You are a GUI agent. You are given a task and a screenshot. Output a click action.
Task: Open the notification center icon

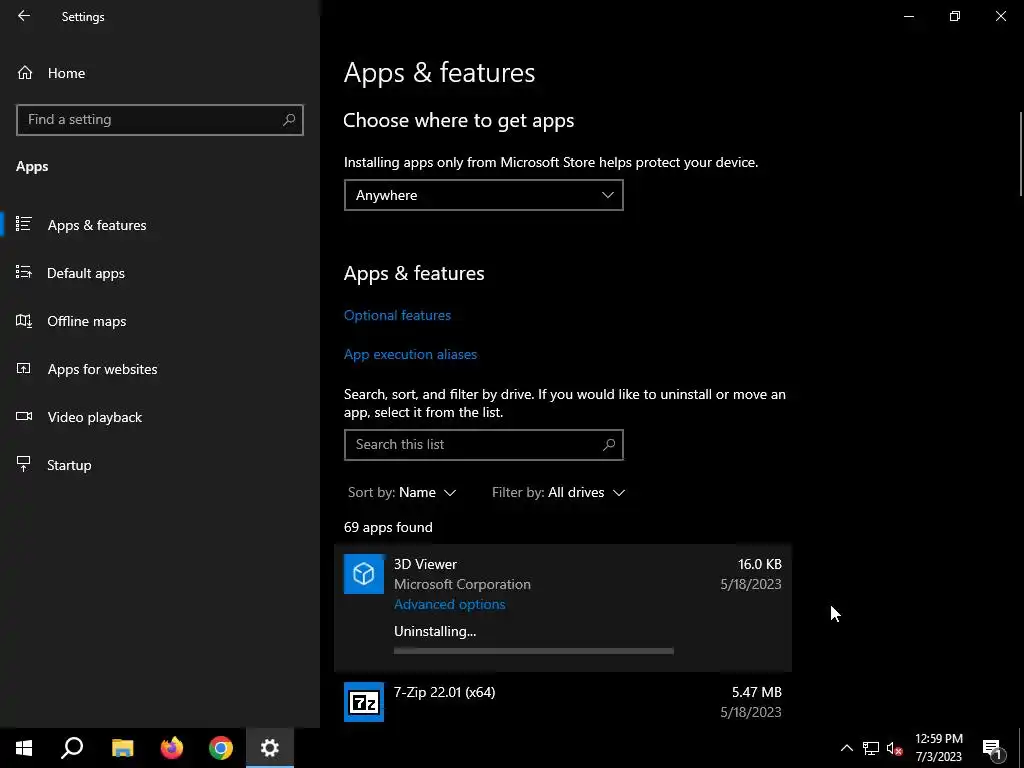(x=993, y=748)
